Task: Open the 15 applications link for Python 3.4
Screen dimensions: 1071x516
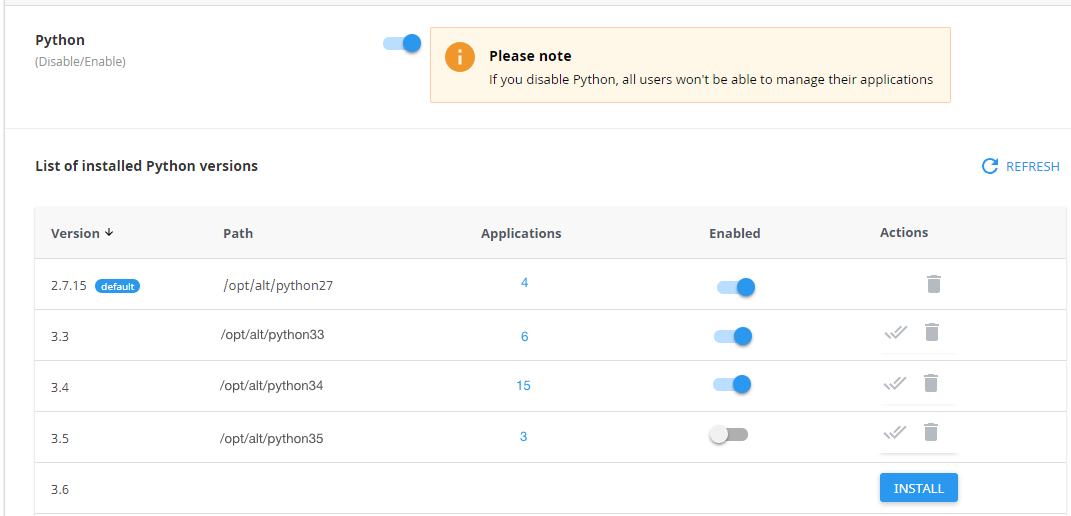Action: (x=523, y=386)
